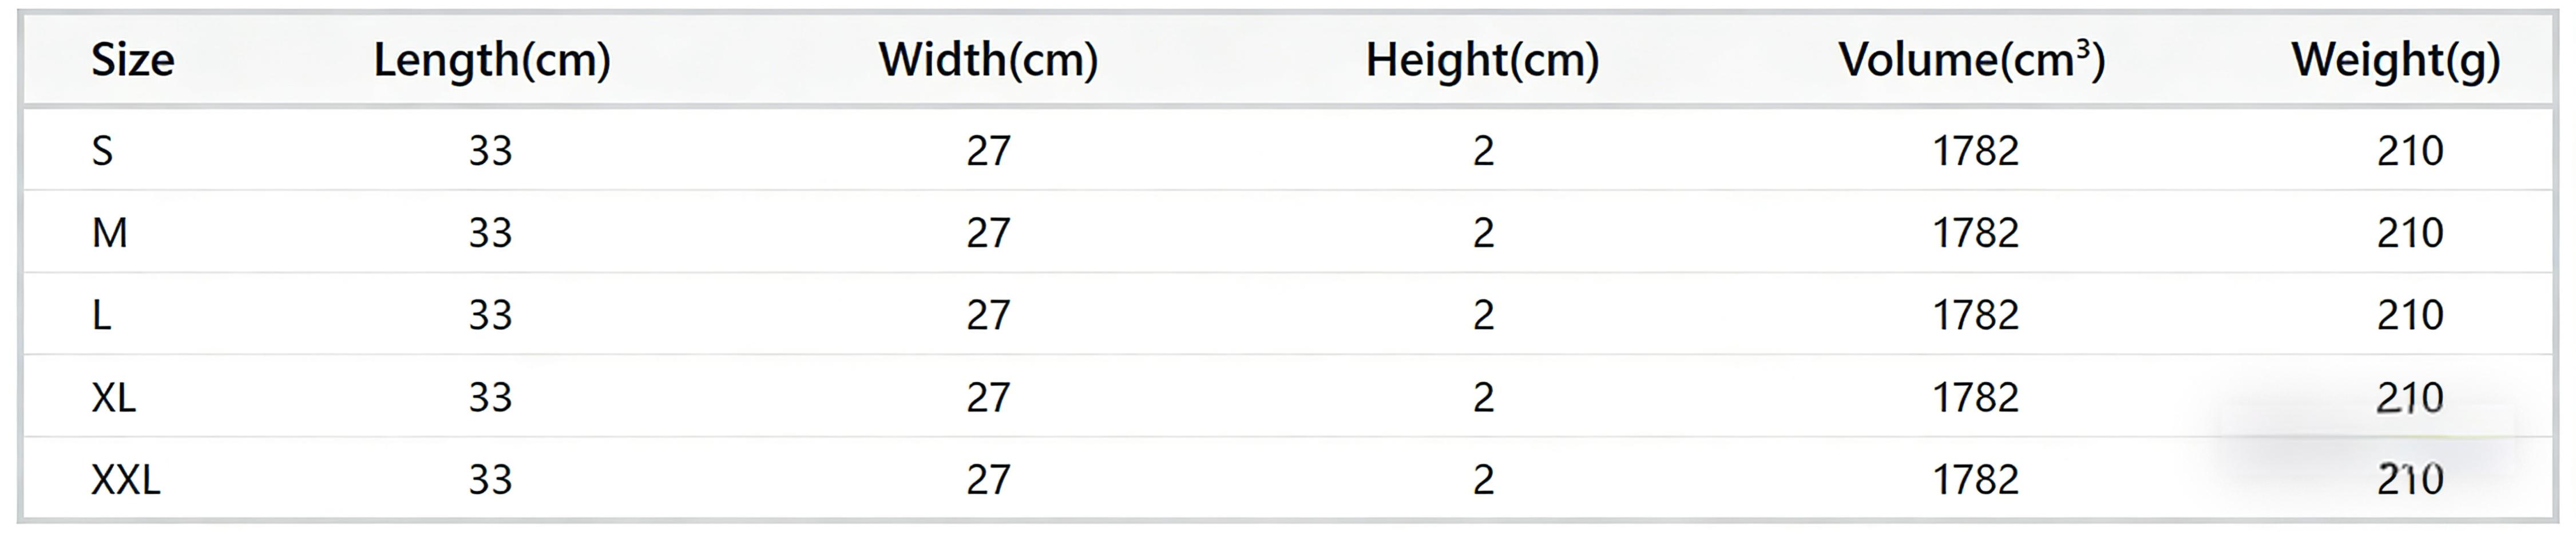Click the volume value in the XL row
This screenshot has width=2576, height=533.
1975,398
